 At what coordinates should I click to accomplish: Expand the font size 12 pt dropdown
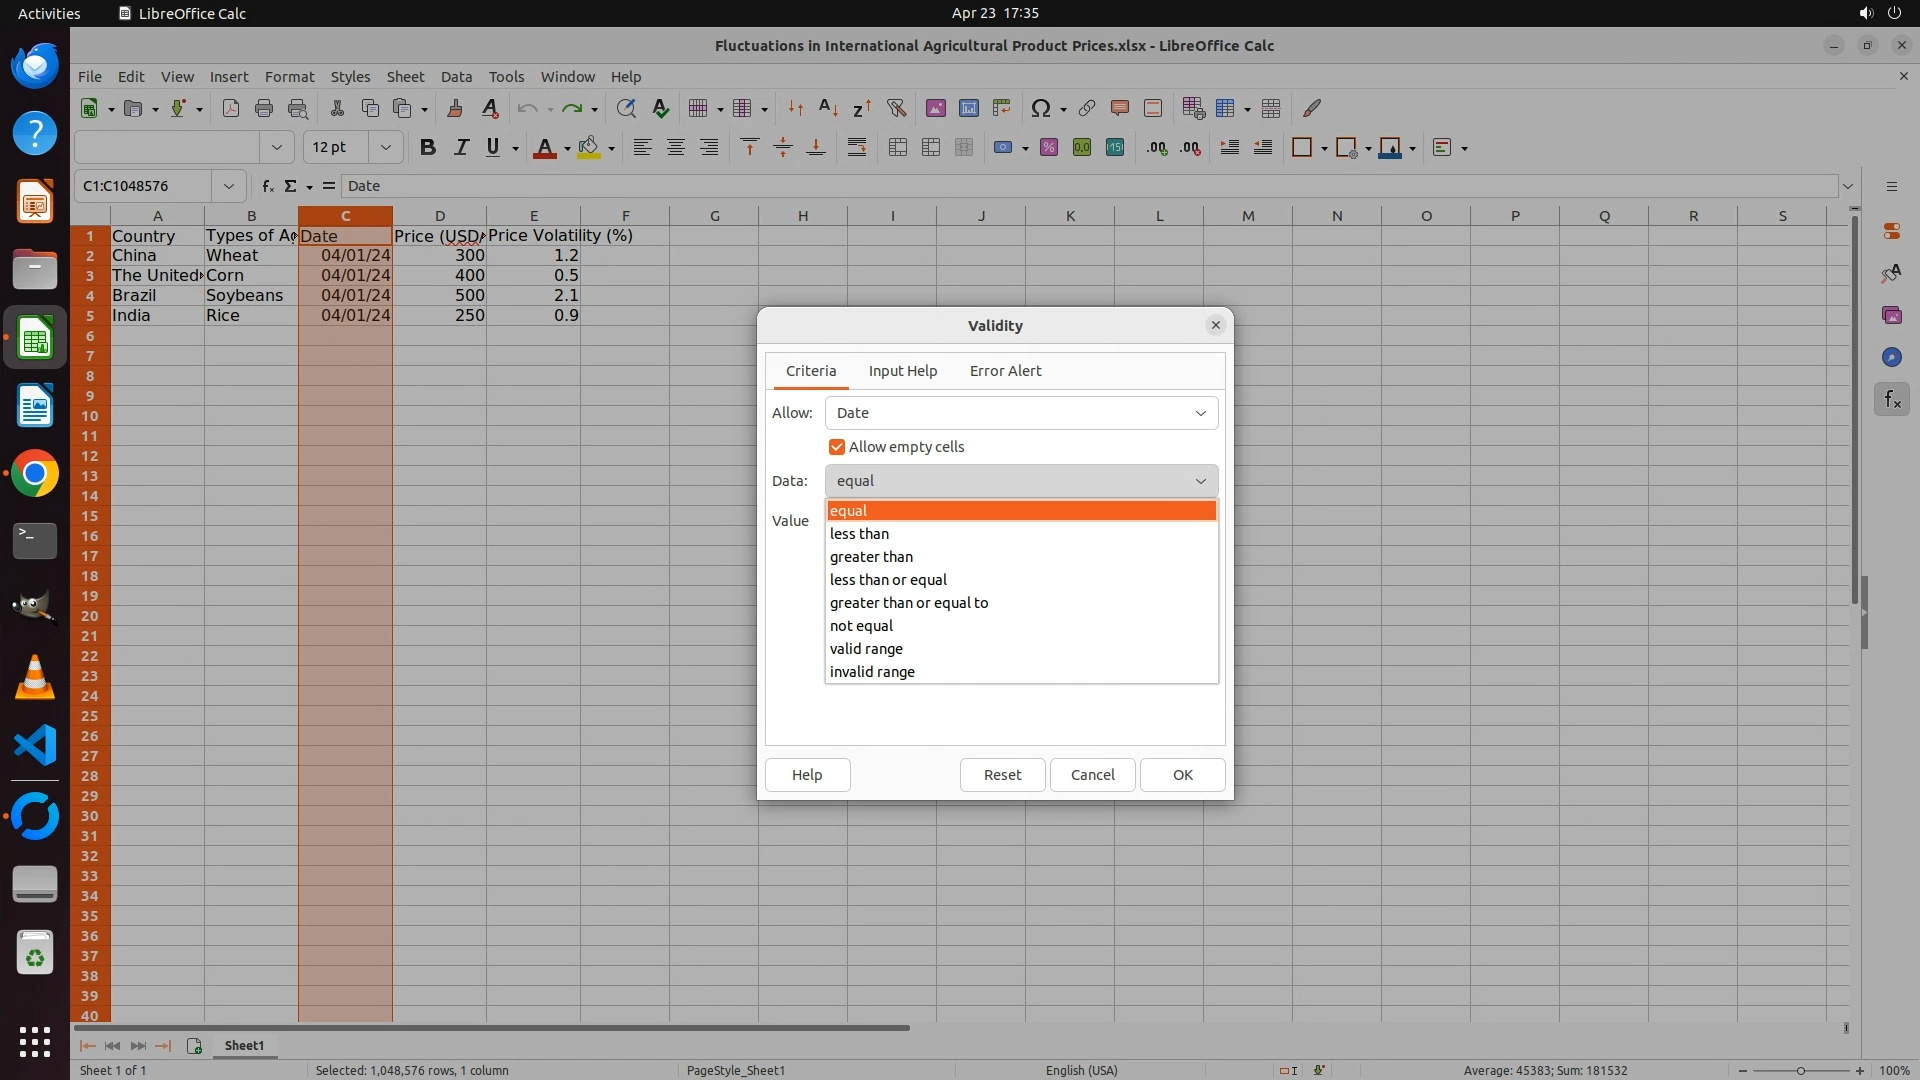[x=385, y=148]
